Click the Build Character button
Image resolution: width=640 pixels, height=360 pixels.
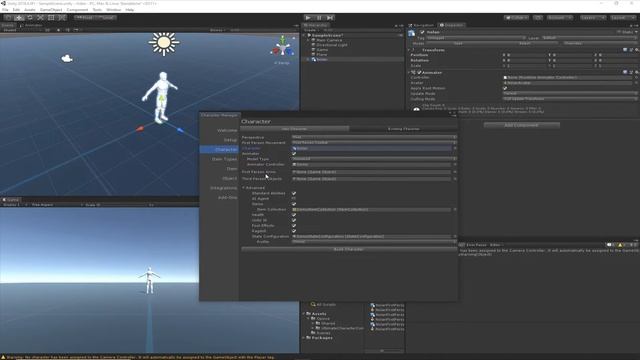pos(349,249)
